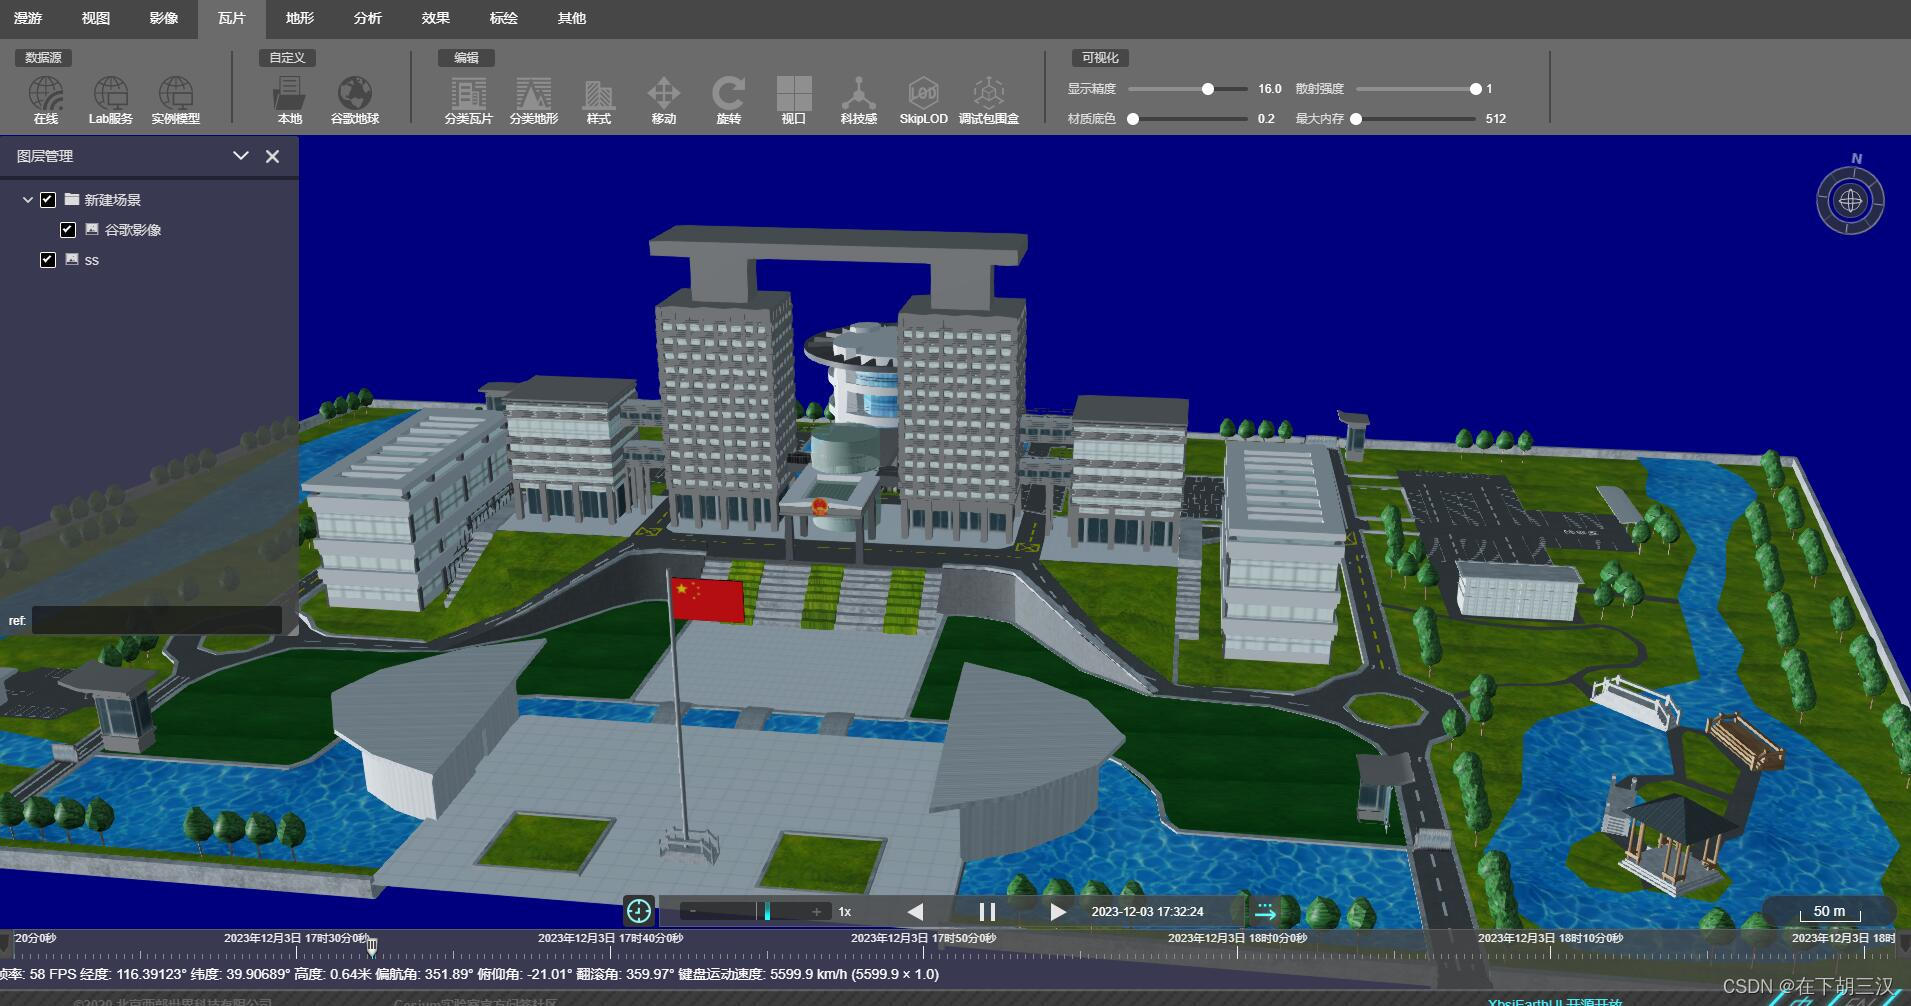Activate the 旋转 rotate tool
The height and width of the screenshot is (1006, 1911).
coord(728,100)
